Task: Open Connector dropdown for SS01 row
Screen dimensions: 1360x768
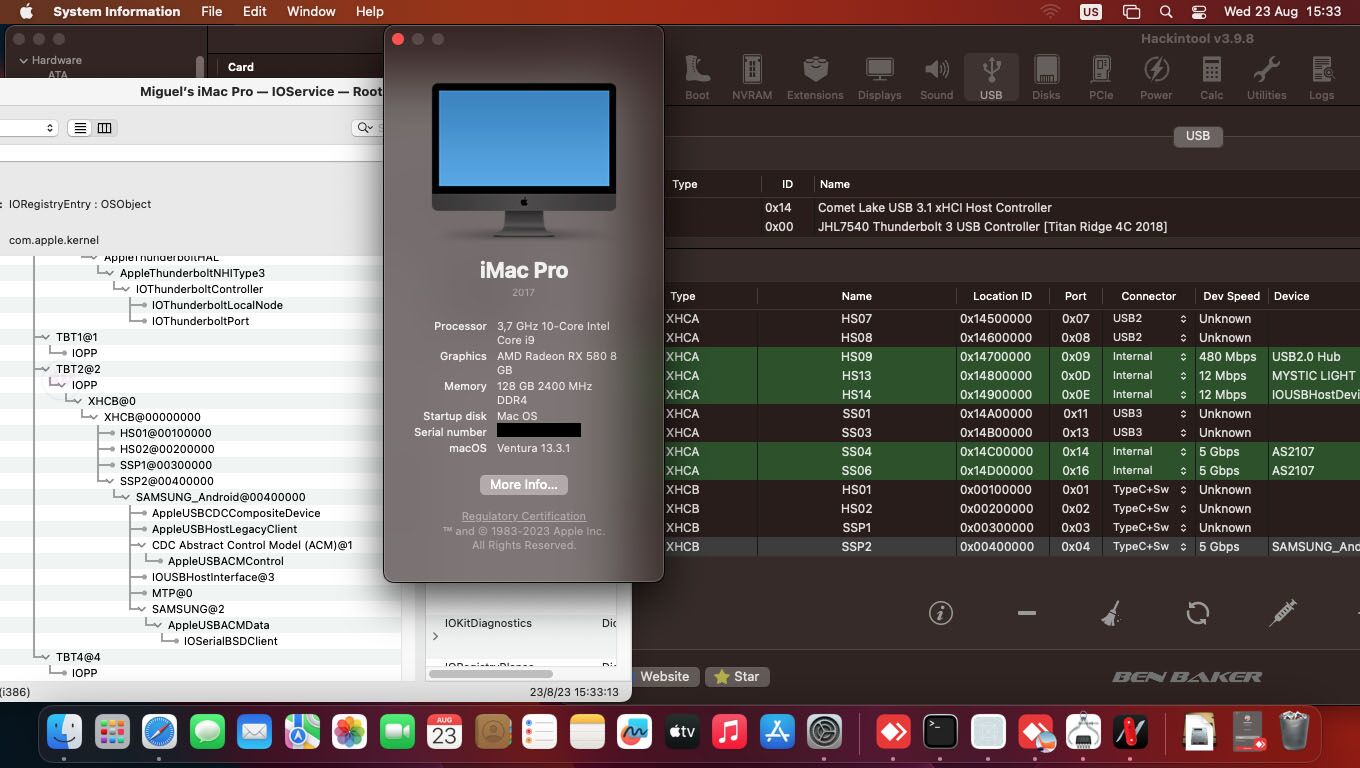Action: point(1148,414)
